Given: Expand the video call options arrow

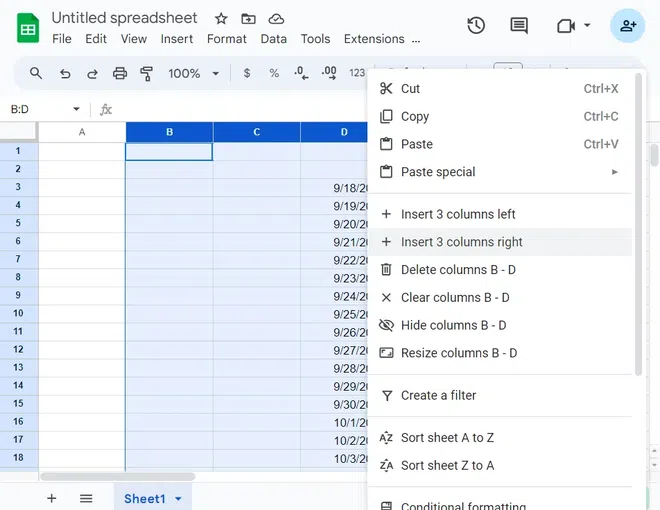Looking at the screenshot, I should (x=587, y=25).
